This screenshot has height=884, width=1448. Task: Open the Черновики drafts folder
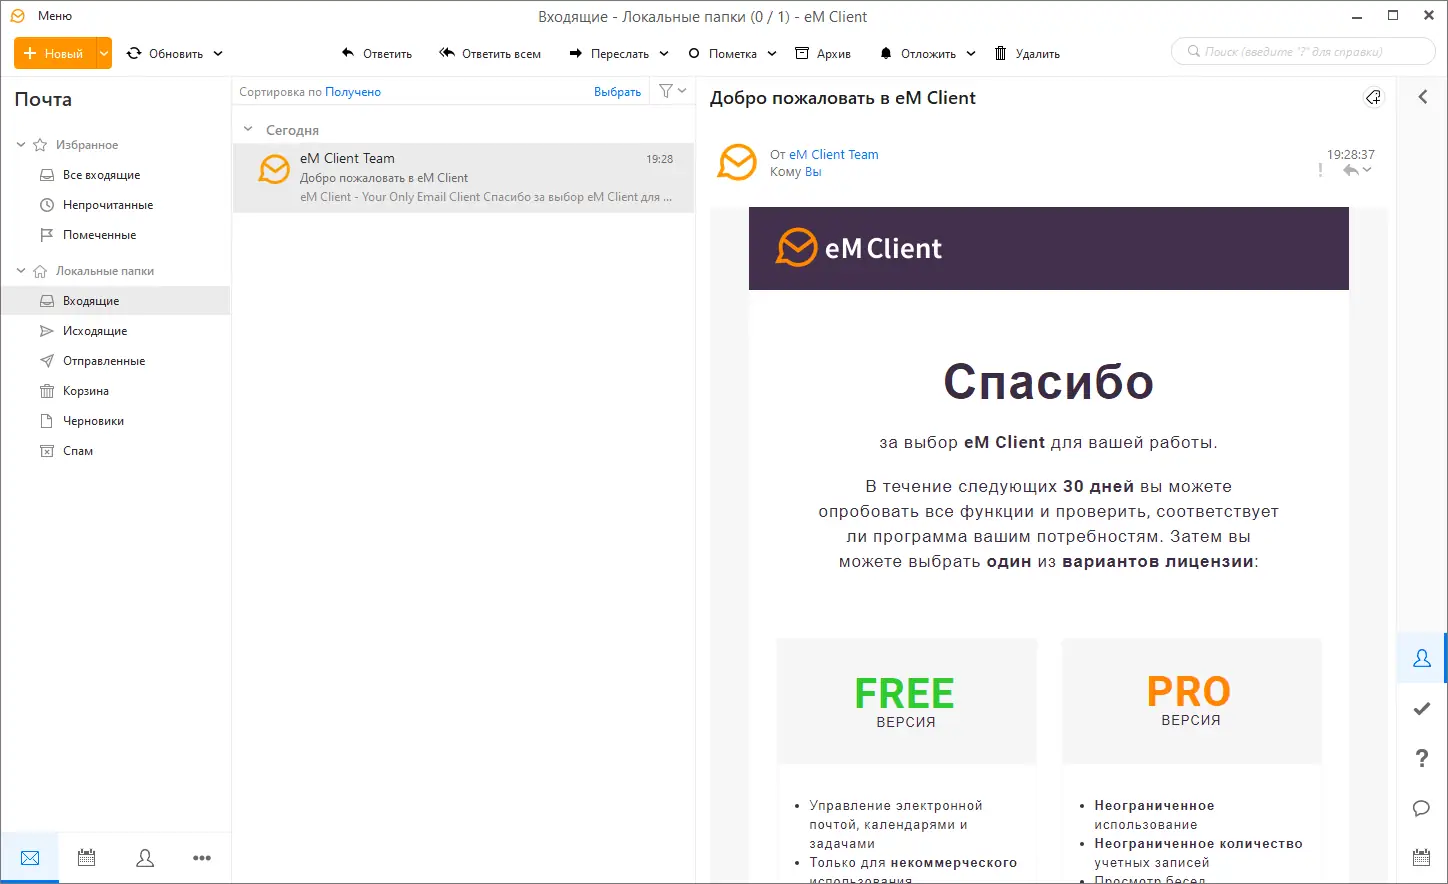[x=93, y=421]
